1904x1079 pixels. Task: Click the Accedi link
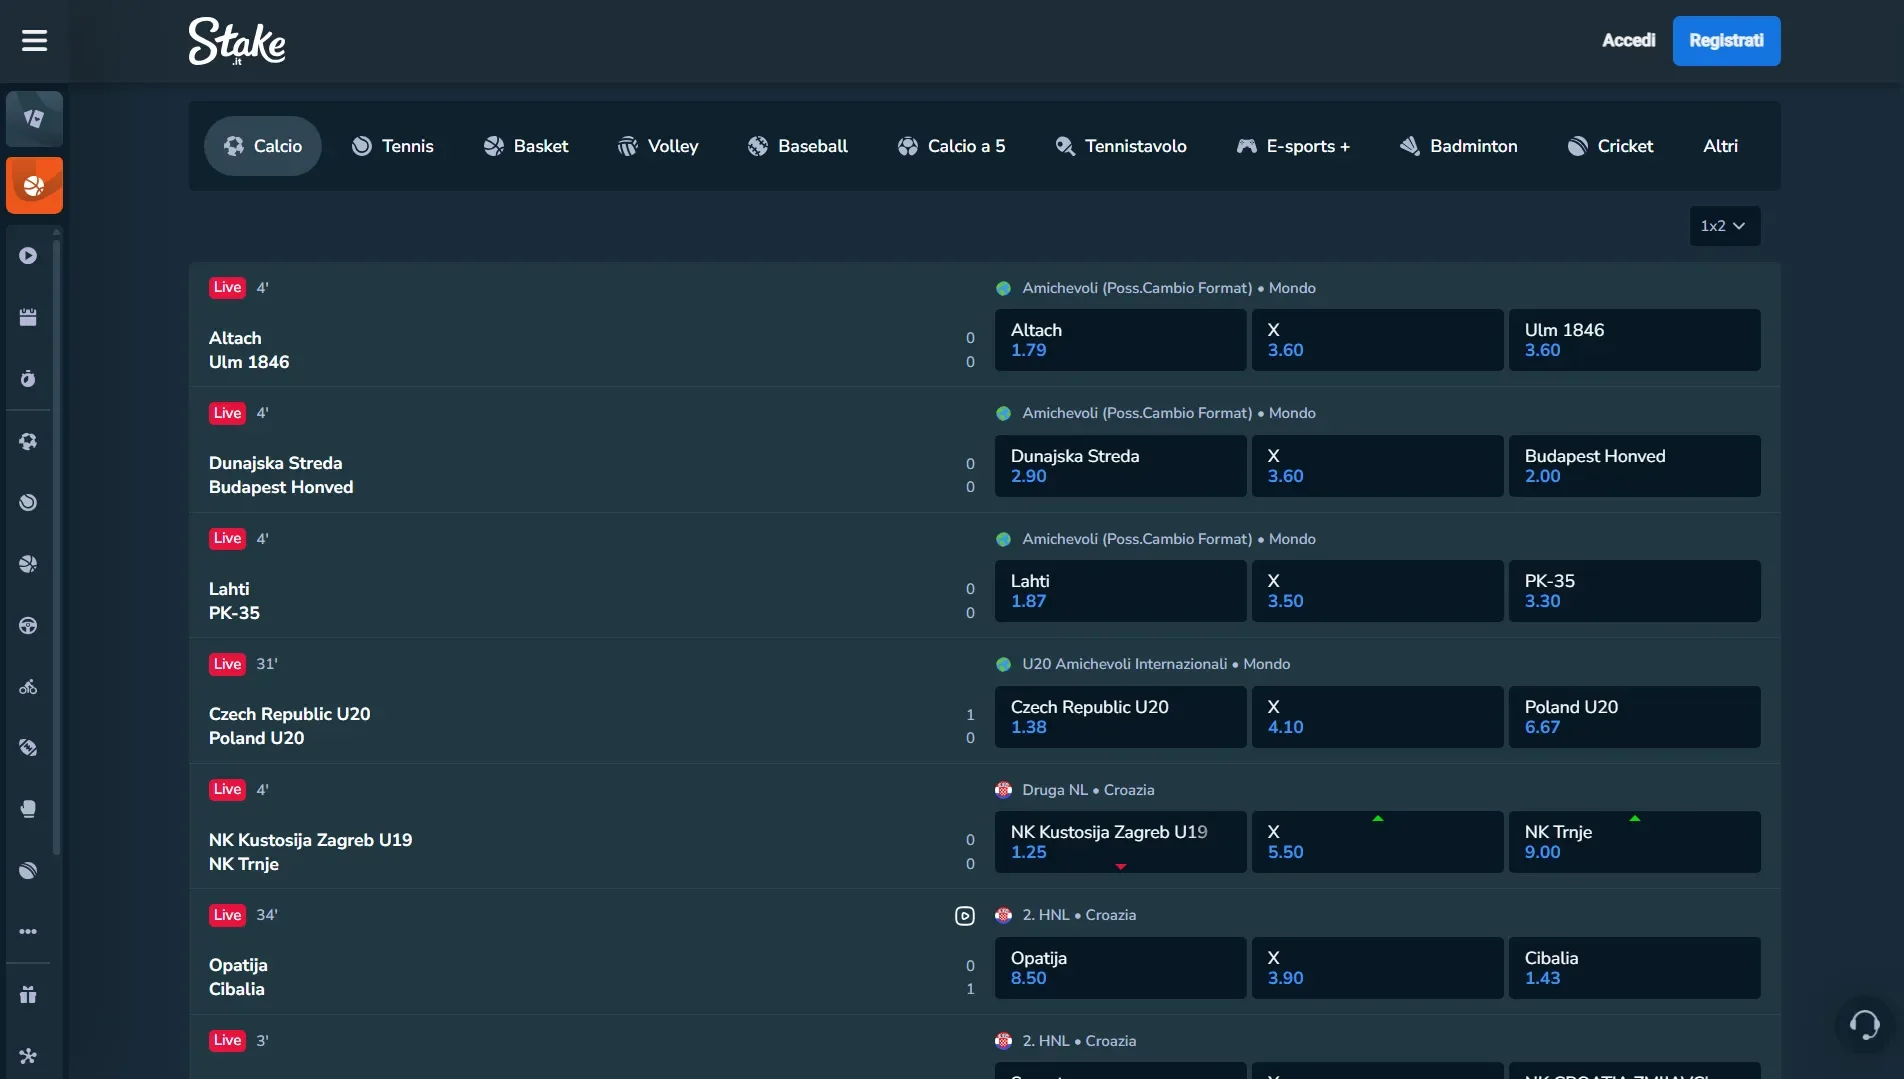click(1628, 41)
